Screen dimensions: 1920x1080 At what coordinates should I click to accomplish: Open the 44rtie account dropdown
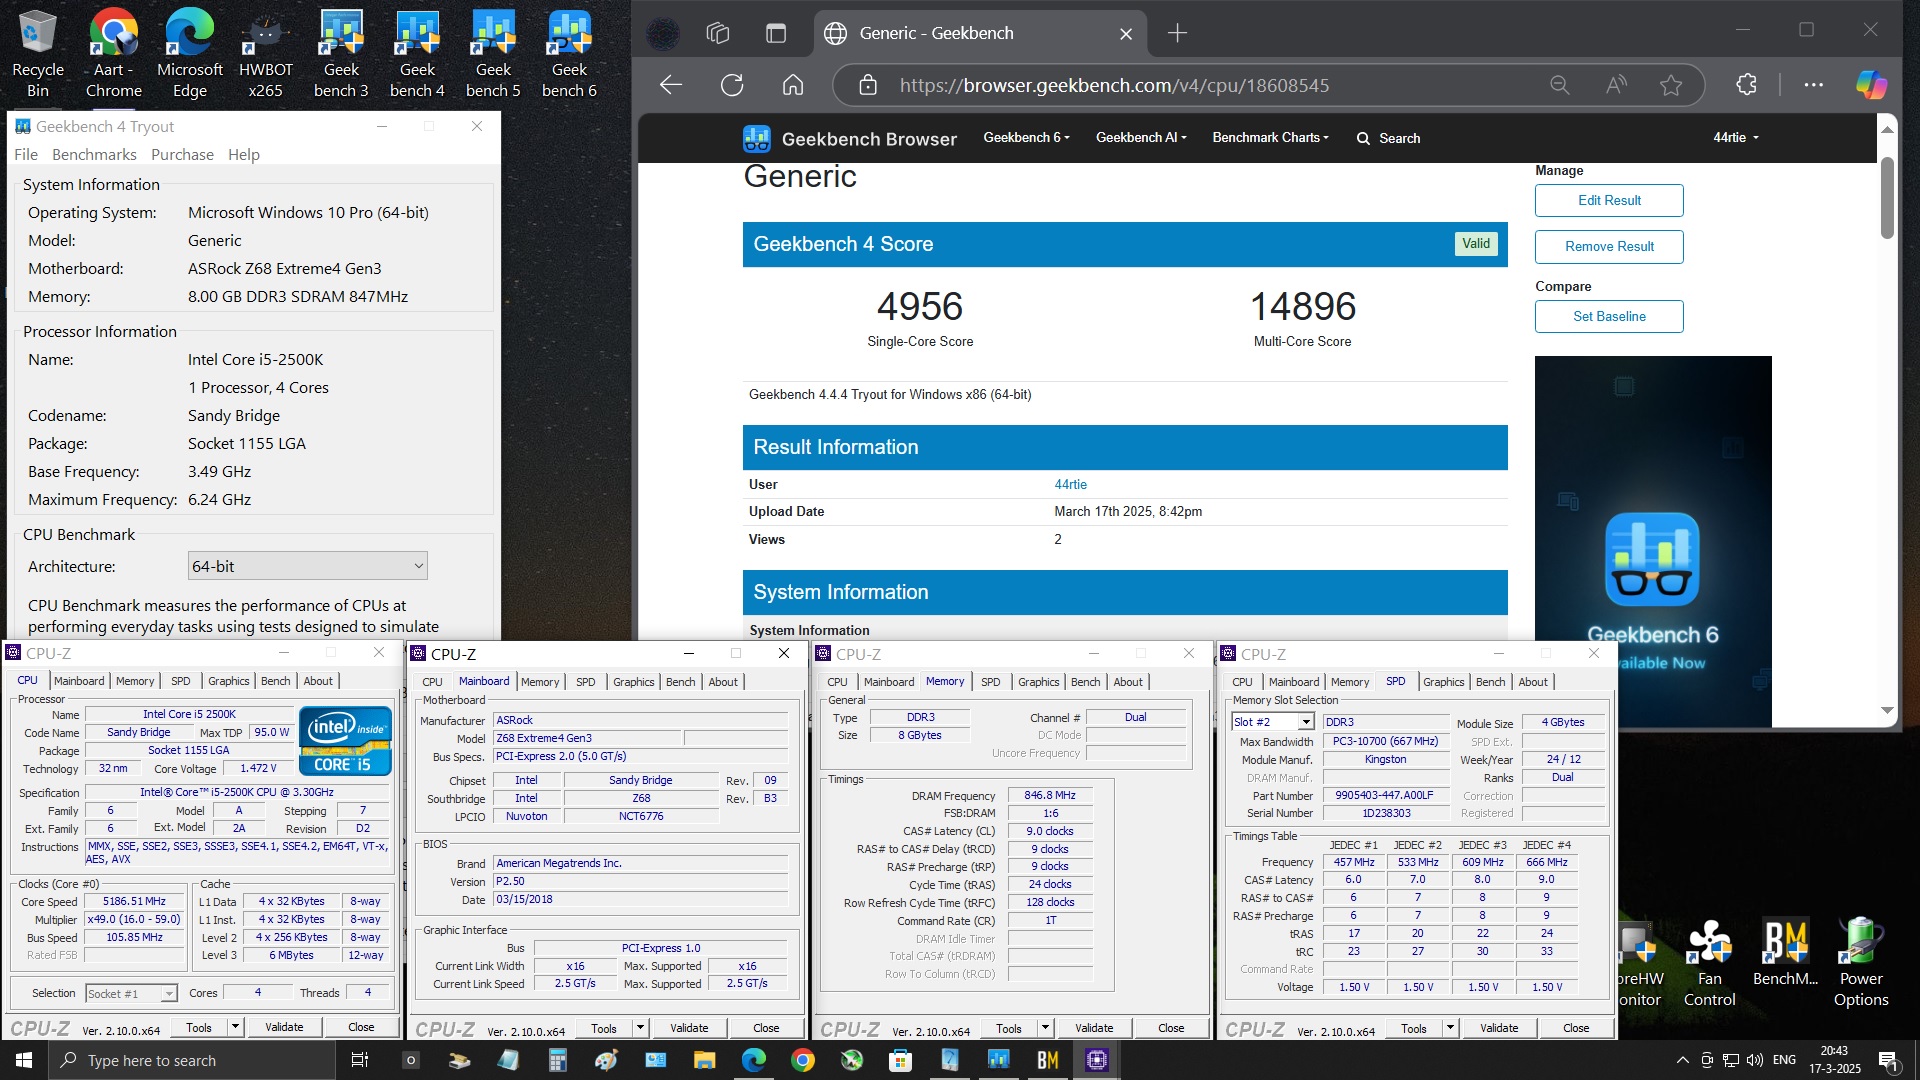(x=1735, y=138)
